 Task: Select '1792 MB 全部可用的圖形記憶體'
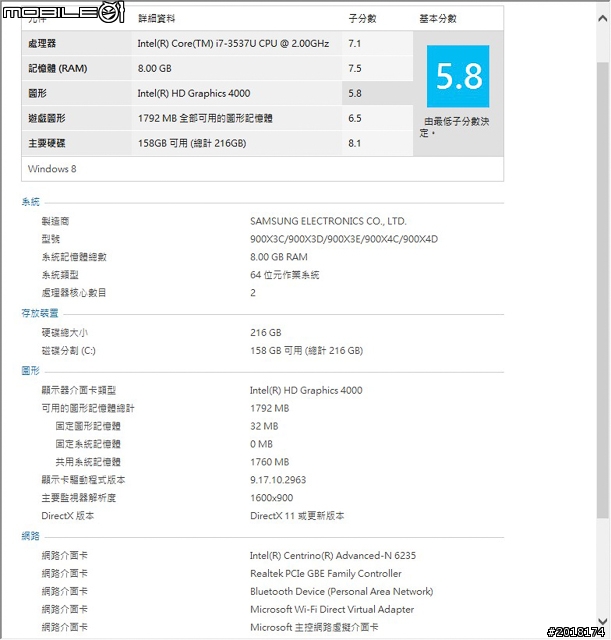205,118
